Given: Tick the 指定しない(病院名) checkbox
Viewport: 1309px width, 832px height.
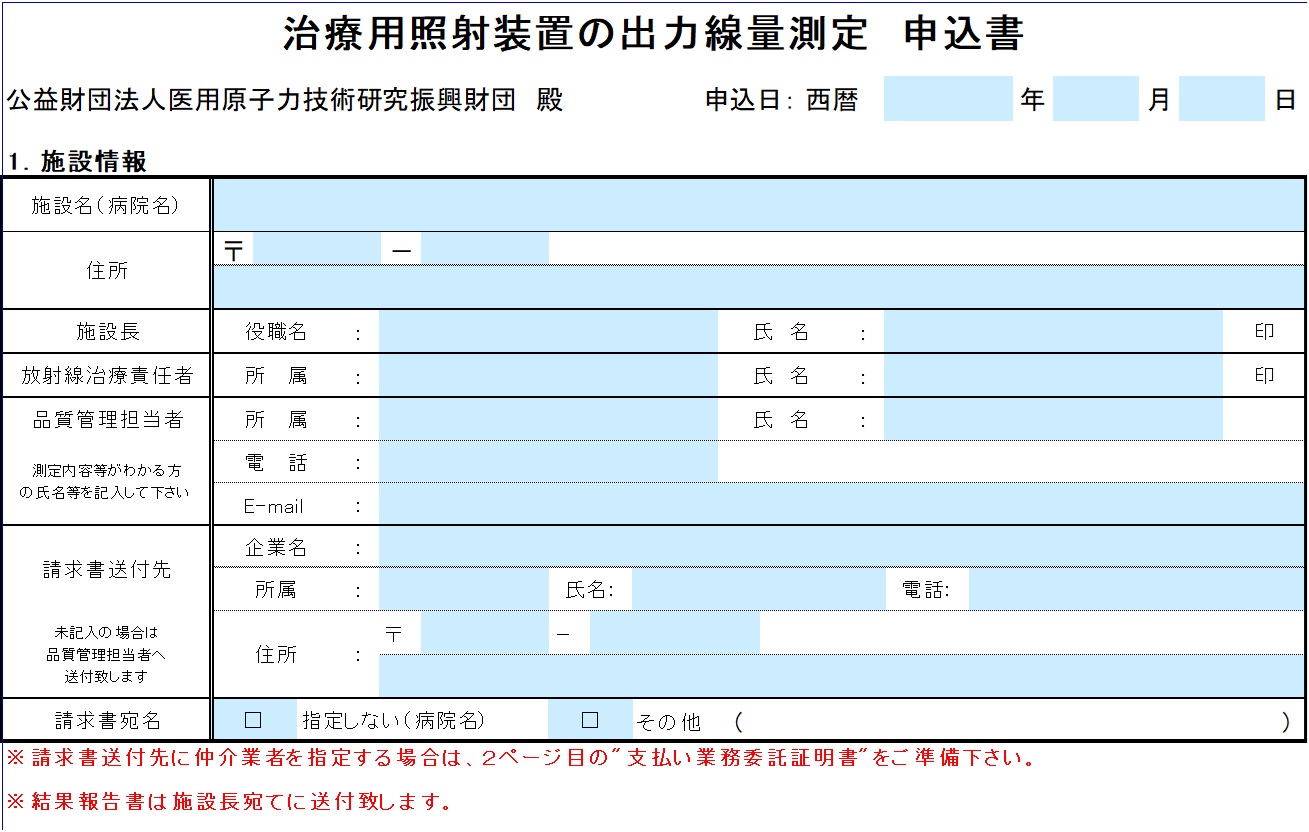Looking at the screenshot, I should (x=253, y=720).
